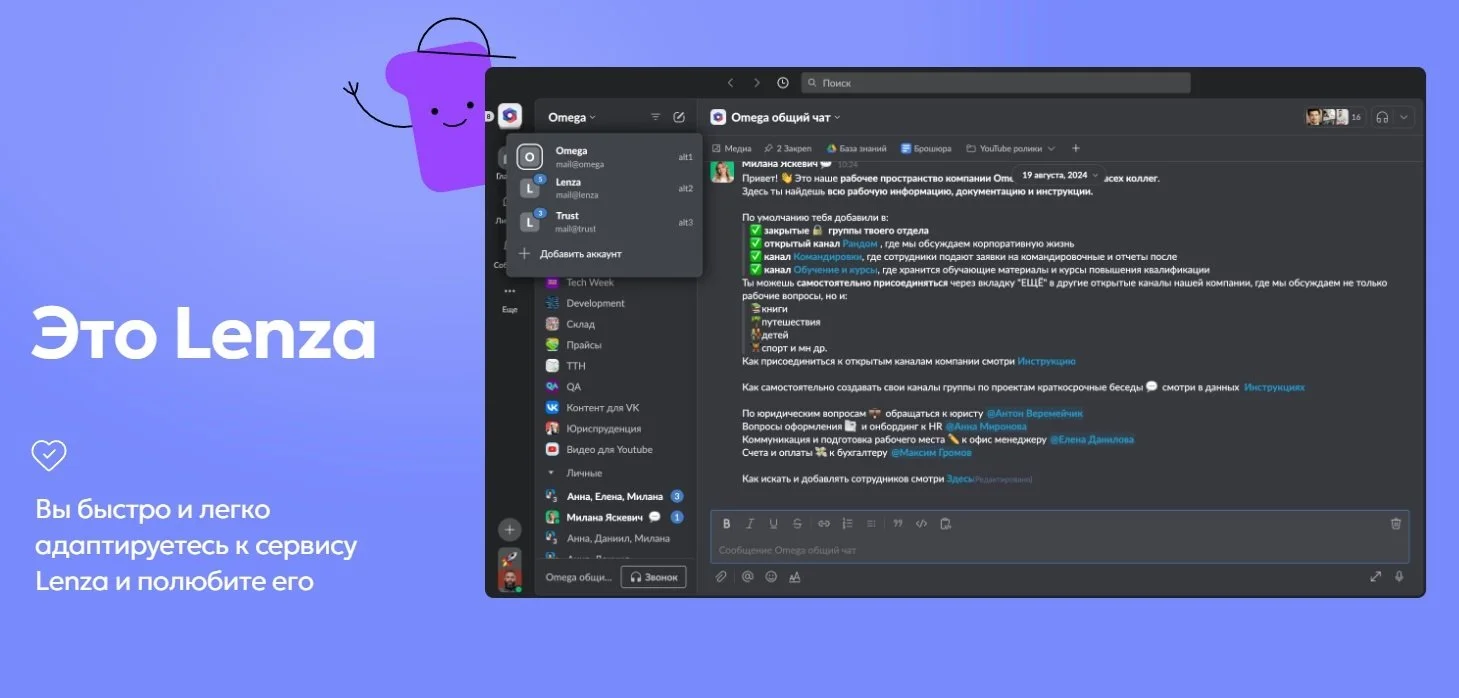Select the Omega account in switcher
The width and height of the screenshot is (1459, 698).
tap(604, 157)
